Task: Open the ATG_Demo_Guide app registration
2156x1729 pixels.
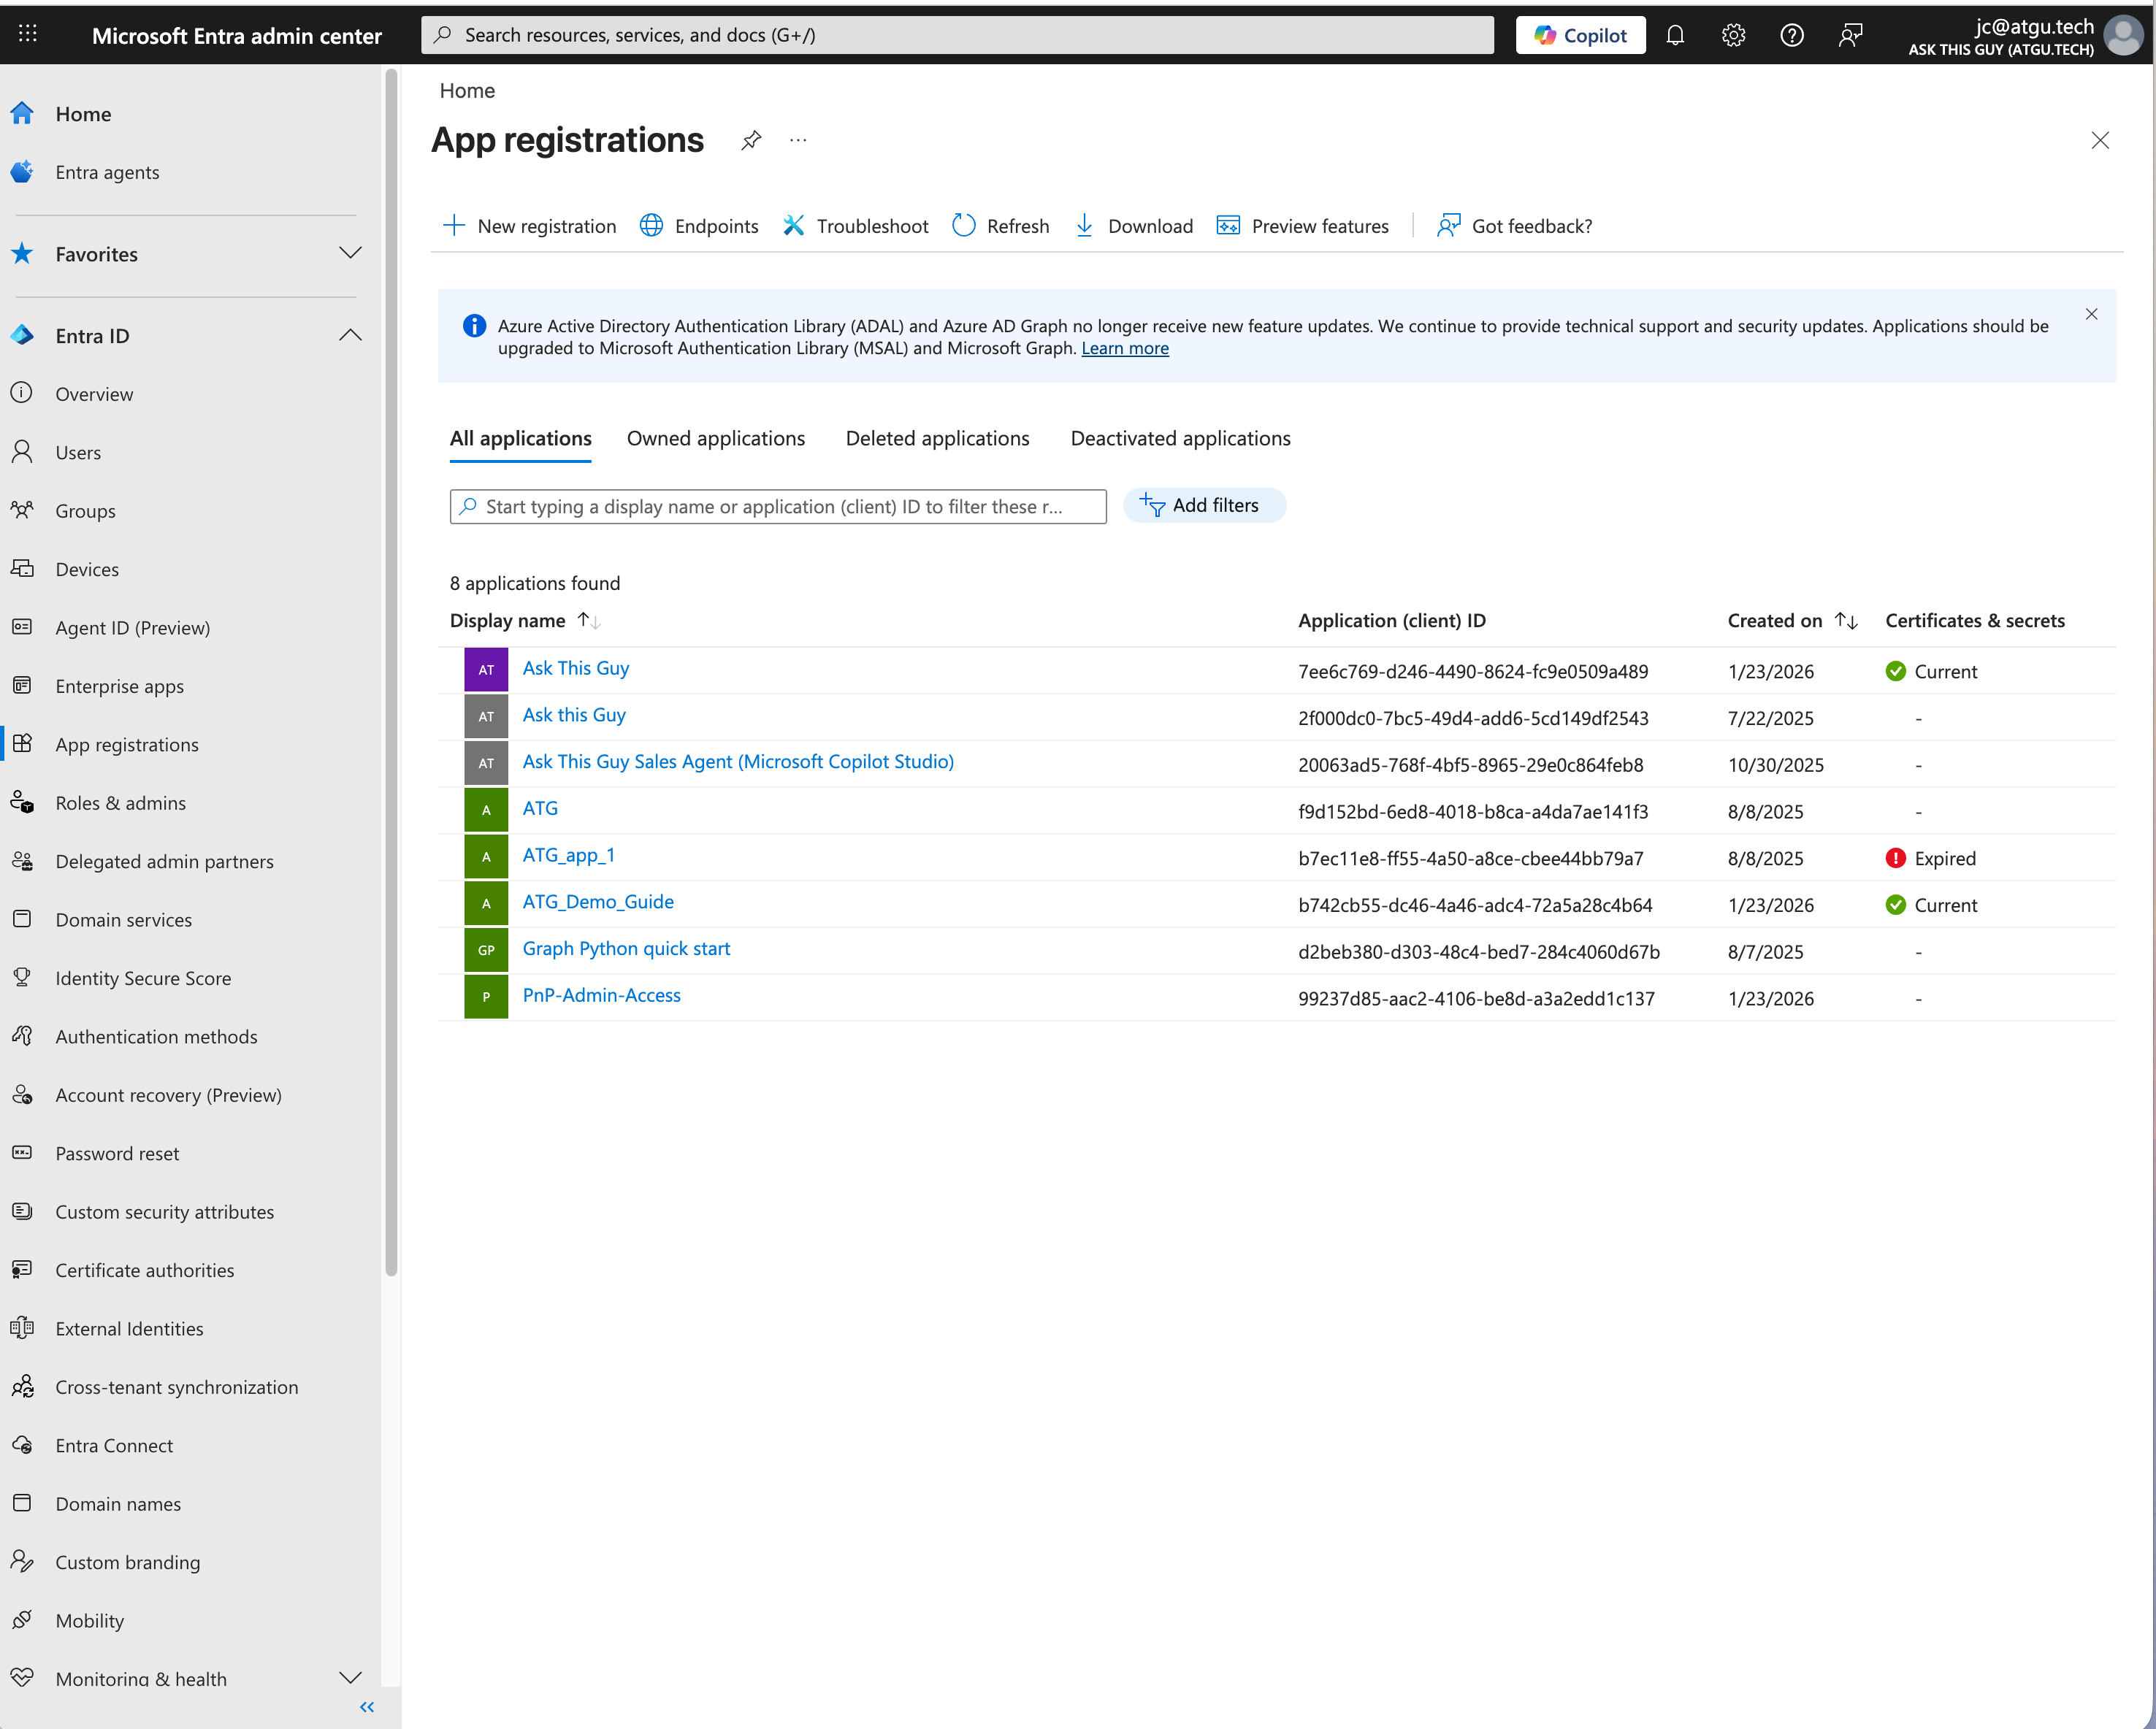Action: 597,901
